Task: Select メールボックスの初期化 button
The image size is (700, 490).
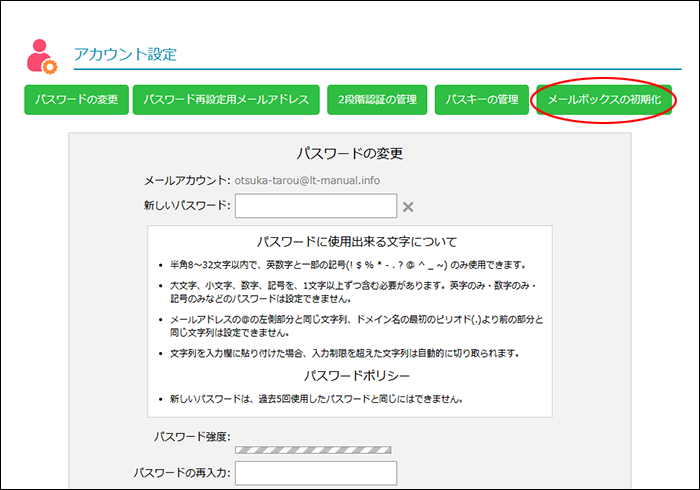Action: click(604, 100)
